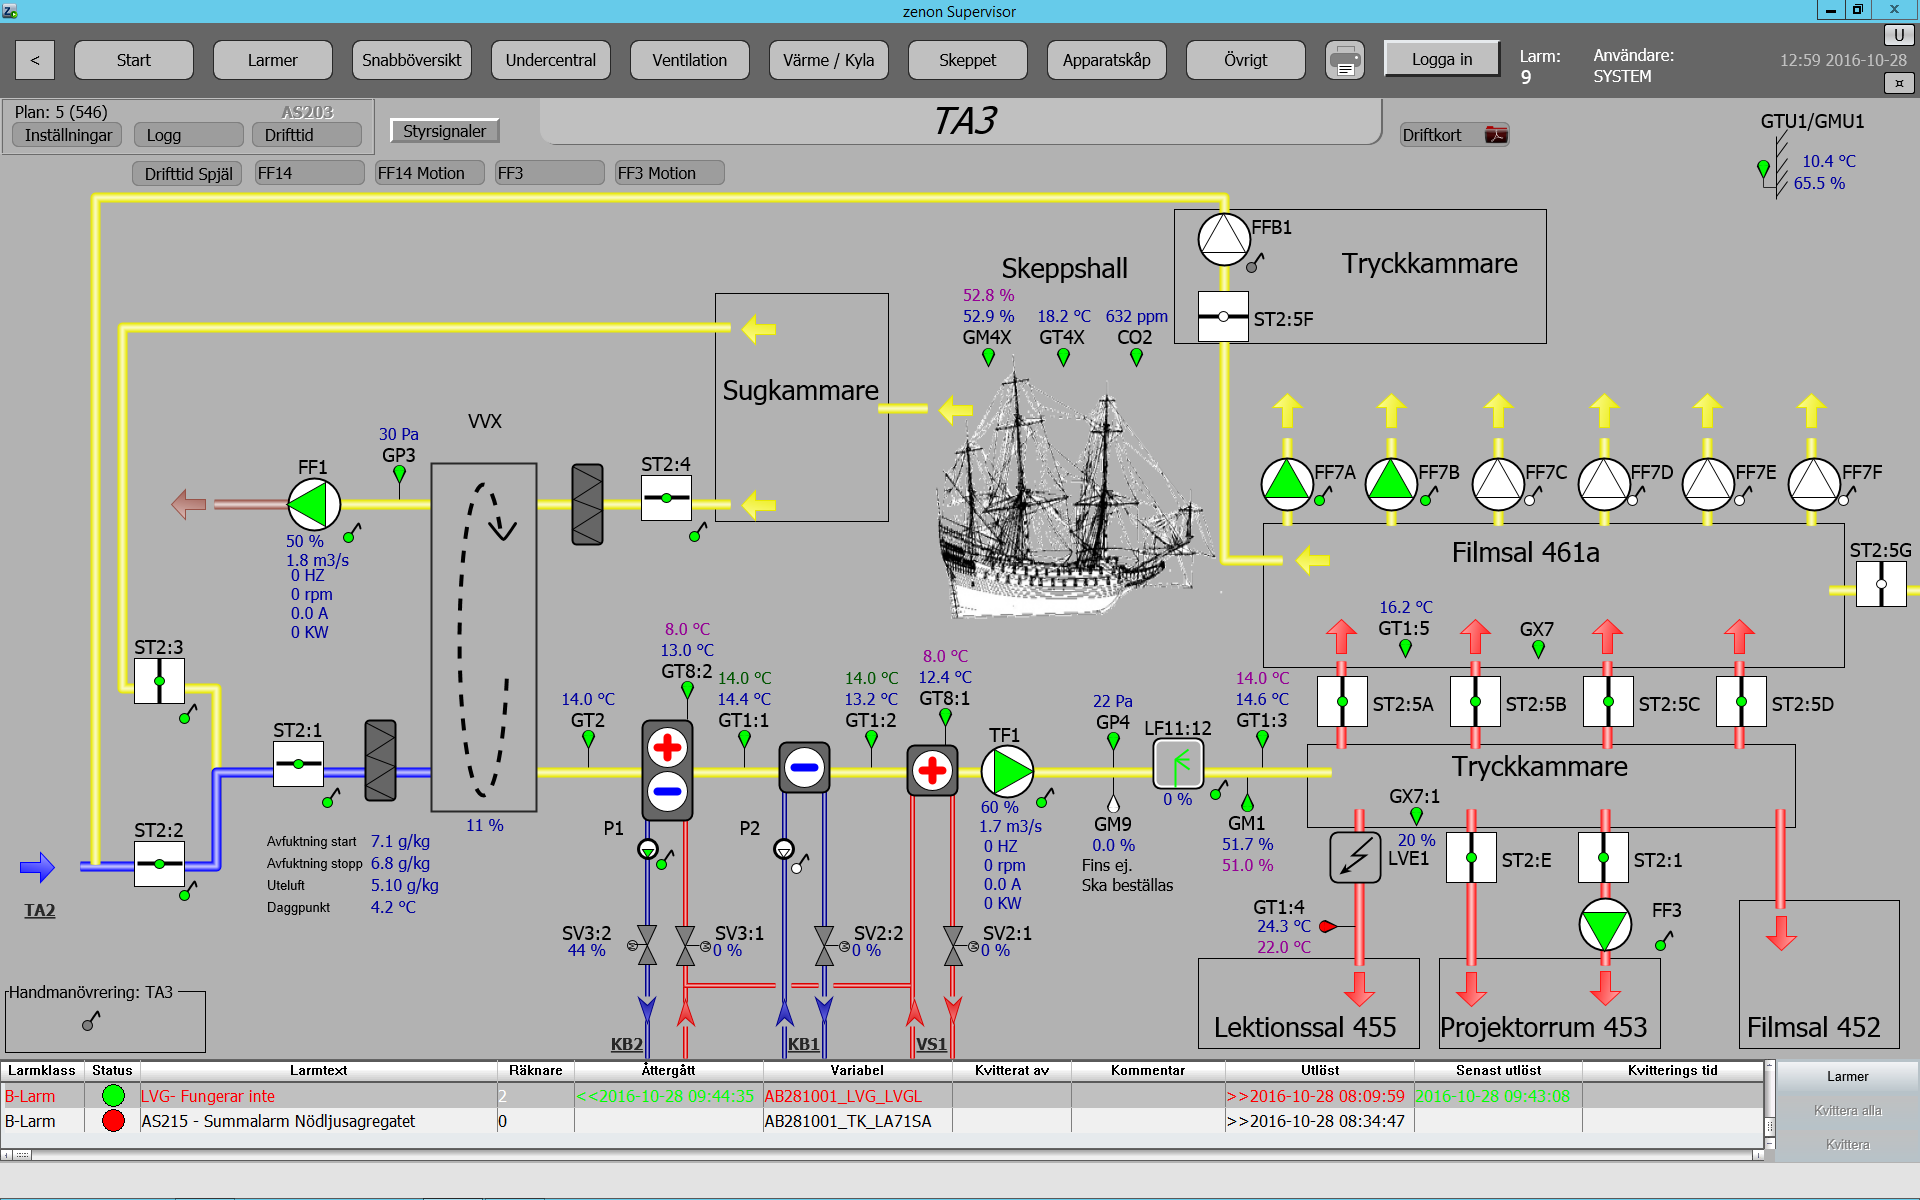Click the LF11:12 humidifier icon

pos(1178,765)
